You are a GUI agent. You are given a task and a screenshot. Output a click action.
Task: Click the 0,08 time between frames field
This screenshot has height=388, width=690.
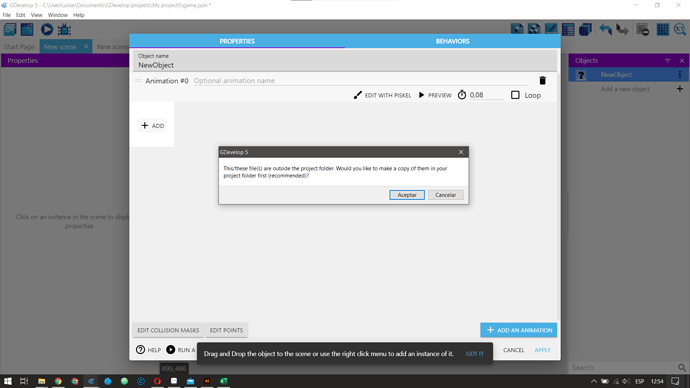click(486, 95)
